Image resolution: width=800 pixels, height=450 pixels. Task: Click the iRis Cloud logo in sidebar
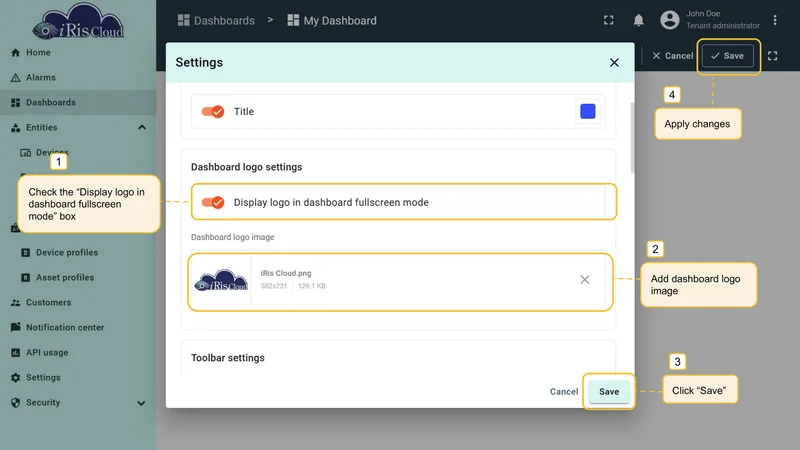(x=78, y=22)
